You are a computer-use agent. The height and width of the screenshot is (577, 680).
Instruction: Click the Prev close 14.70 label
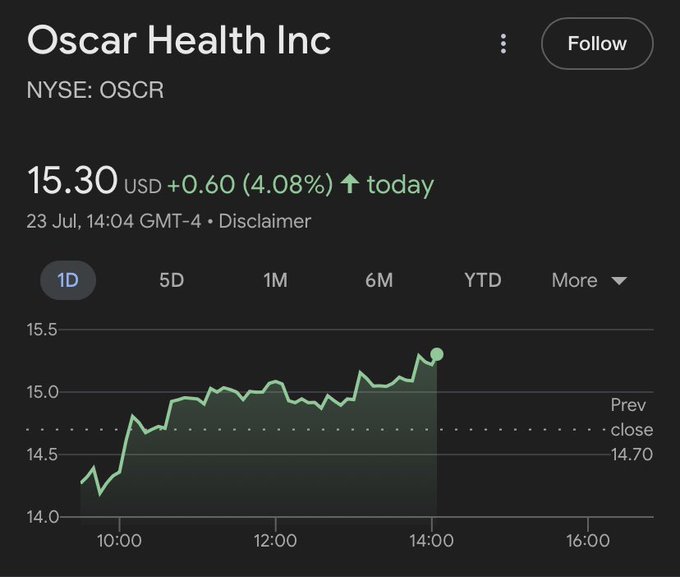coord(631,430)
